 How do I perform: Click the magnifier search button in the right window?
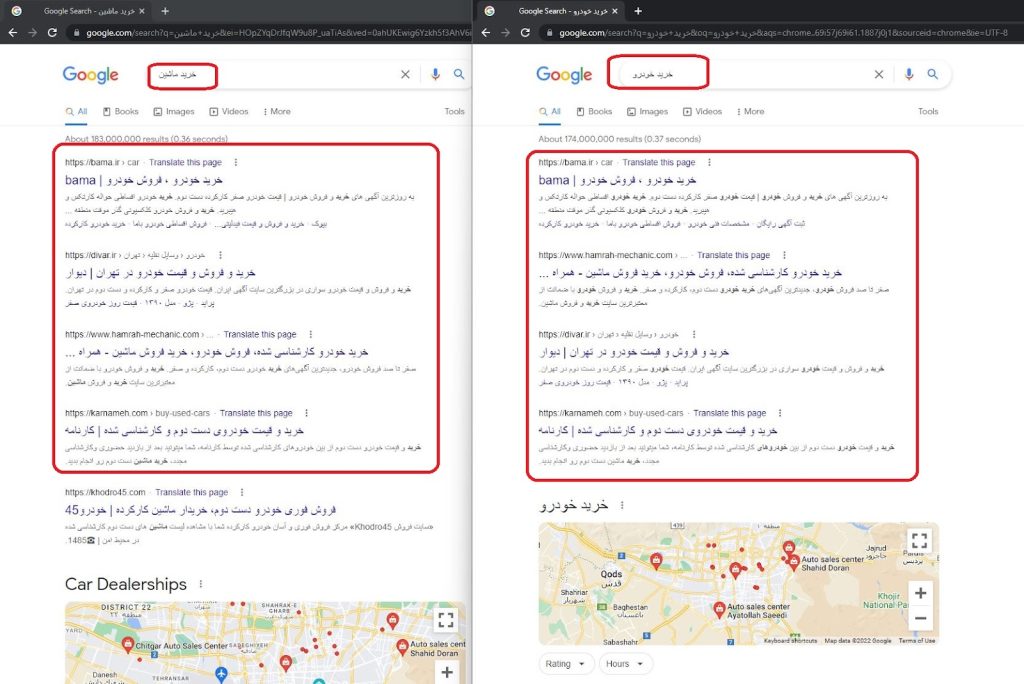coord(933,74)
